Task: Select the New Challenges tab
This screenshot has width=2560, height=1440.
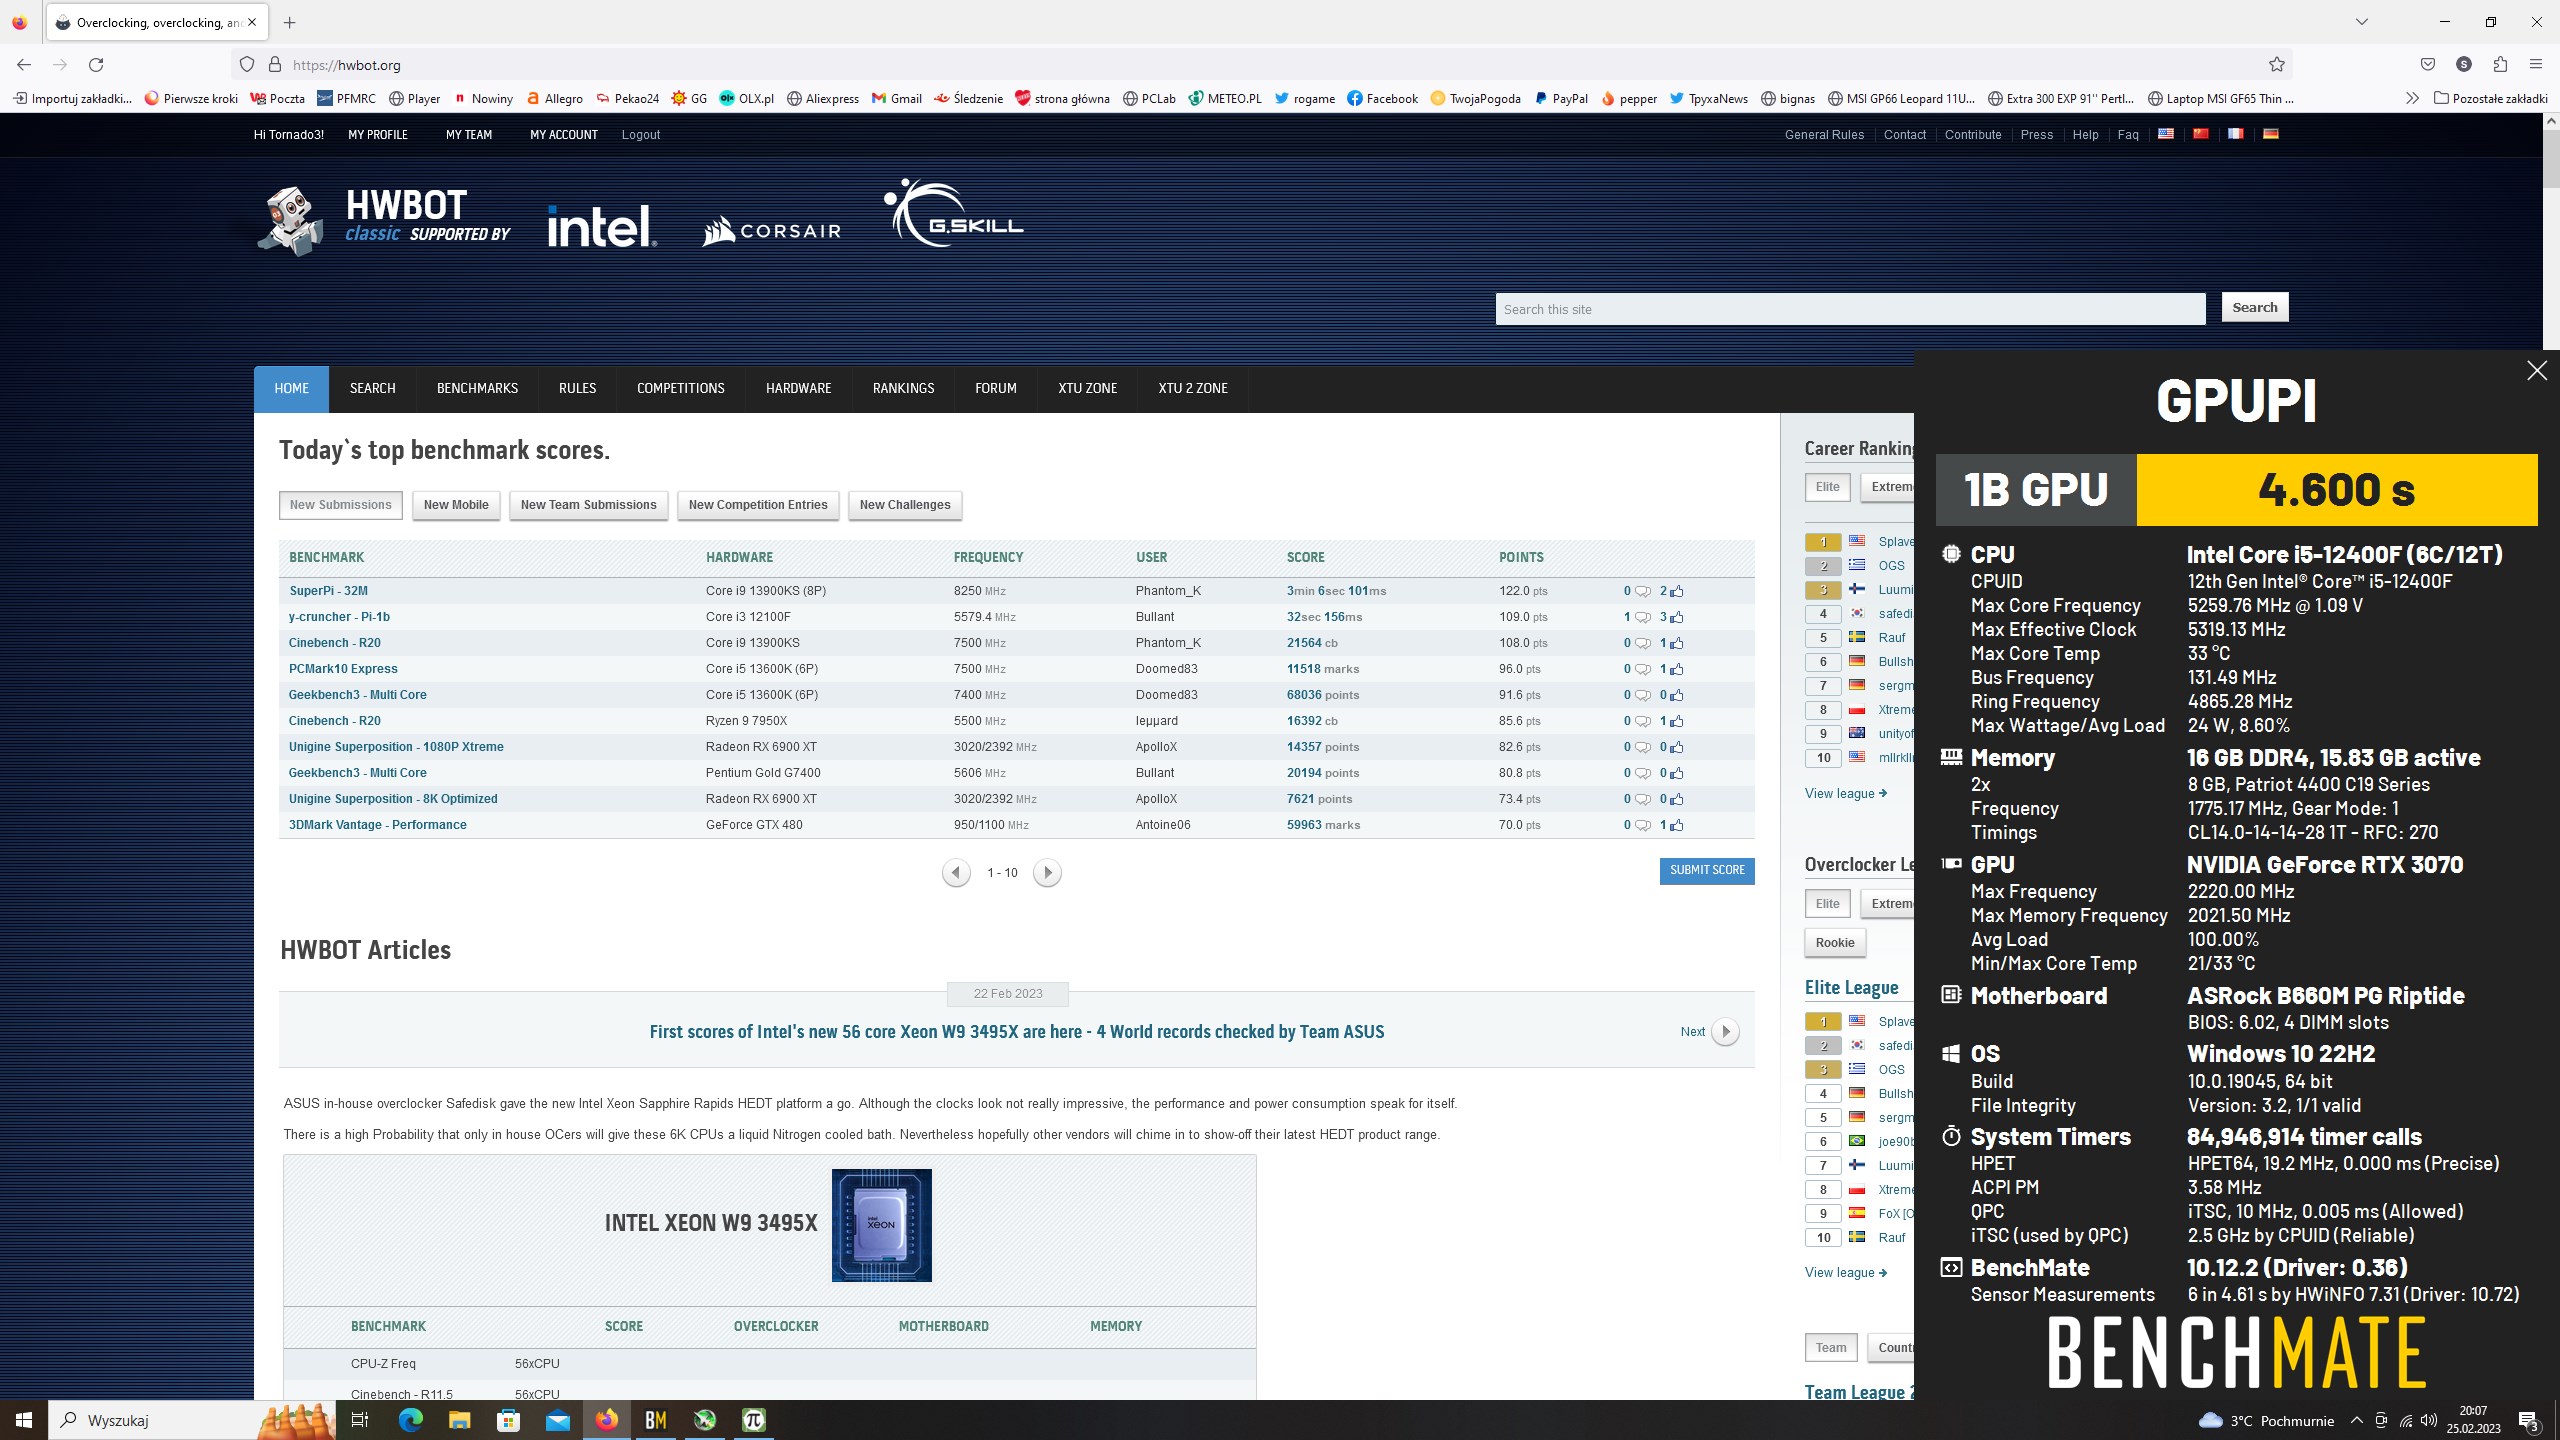Action: [905, 505]
